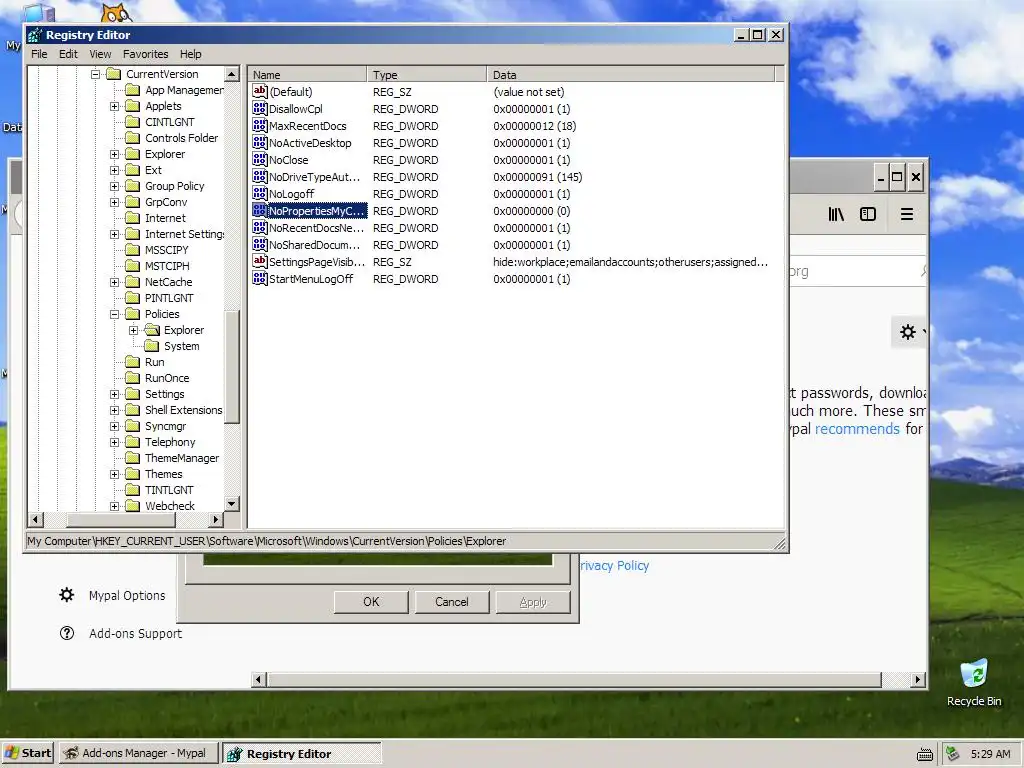Viewport: 1024px width, 768px height.
Task: Select the MaxRecentDocs value icon
Action: click(x=260, y=125)
